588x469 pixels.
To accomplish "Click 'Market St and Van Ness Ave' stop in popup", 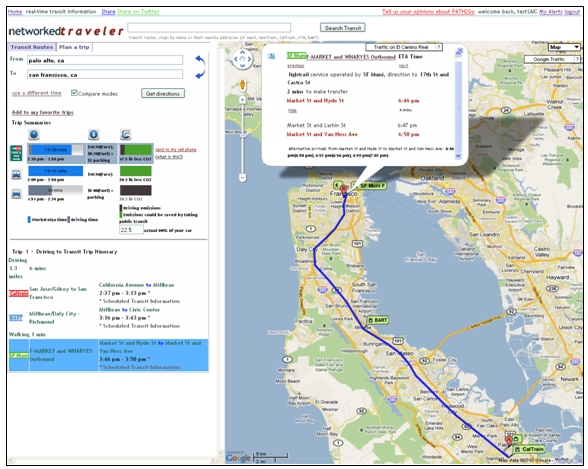I will tap(322, 134).
